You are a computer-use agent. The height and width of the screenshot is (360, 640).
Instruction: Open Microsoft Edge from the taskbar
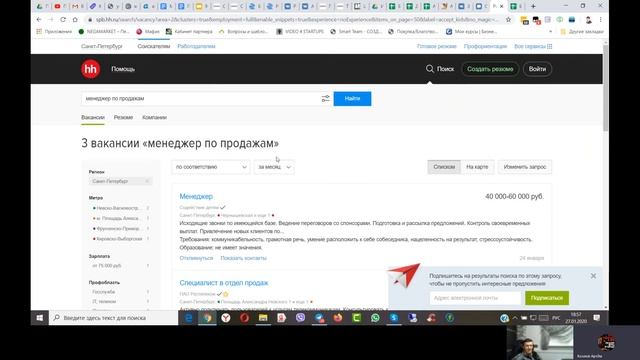coord(188,318)
